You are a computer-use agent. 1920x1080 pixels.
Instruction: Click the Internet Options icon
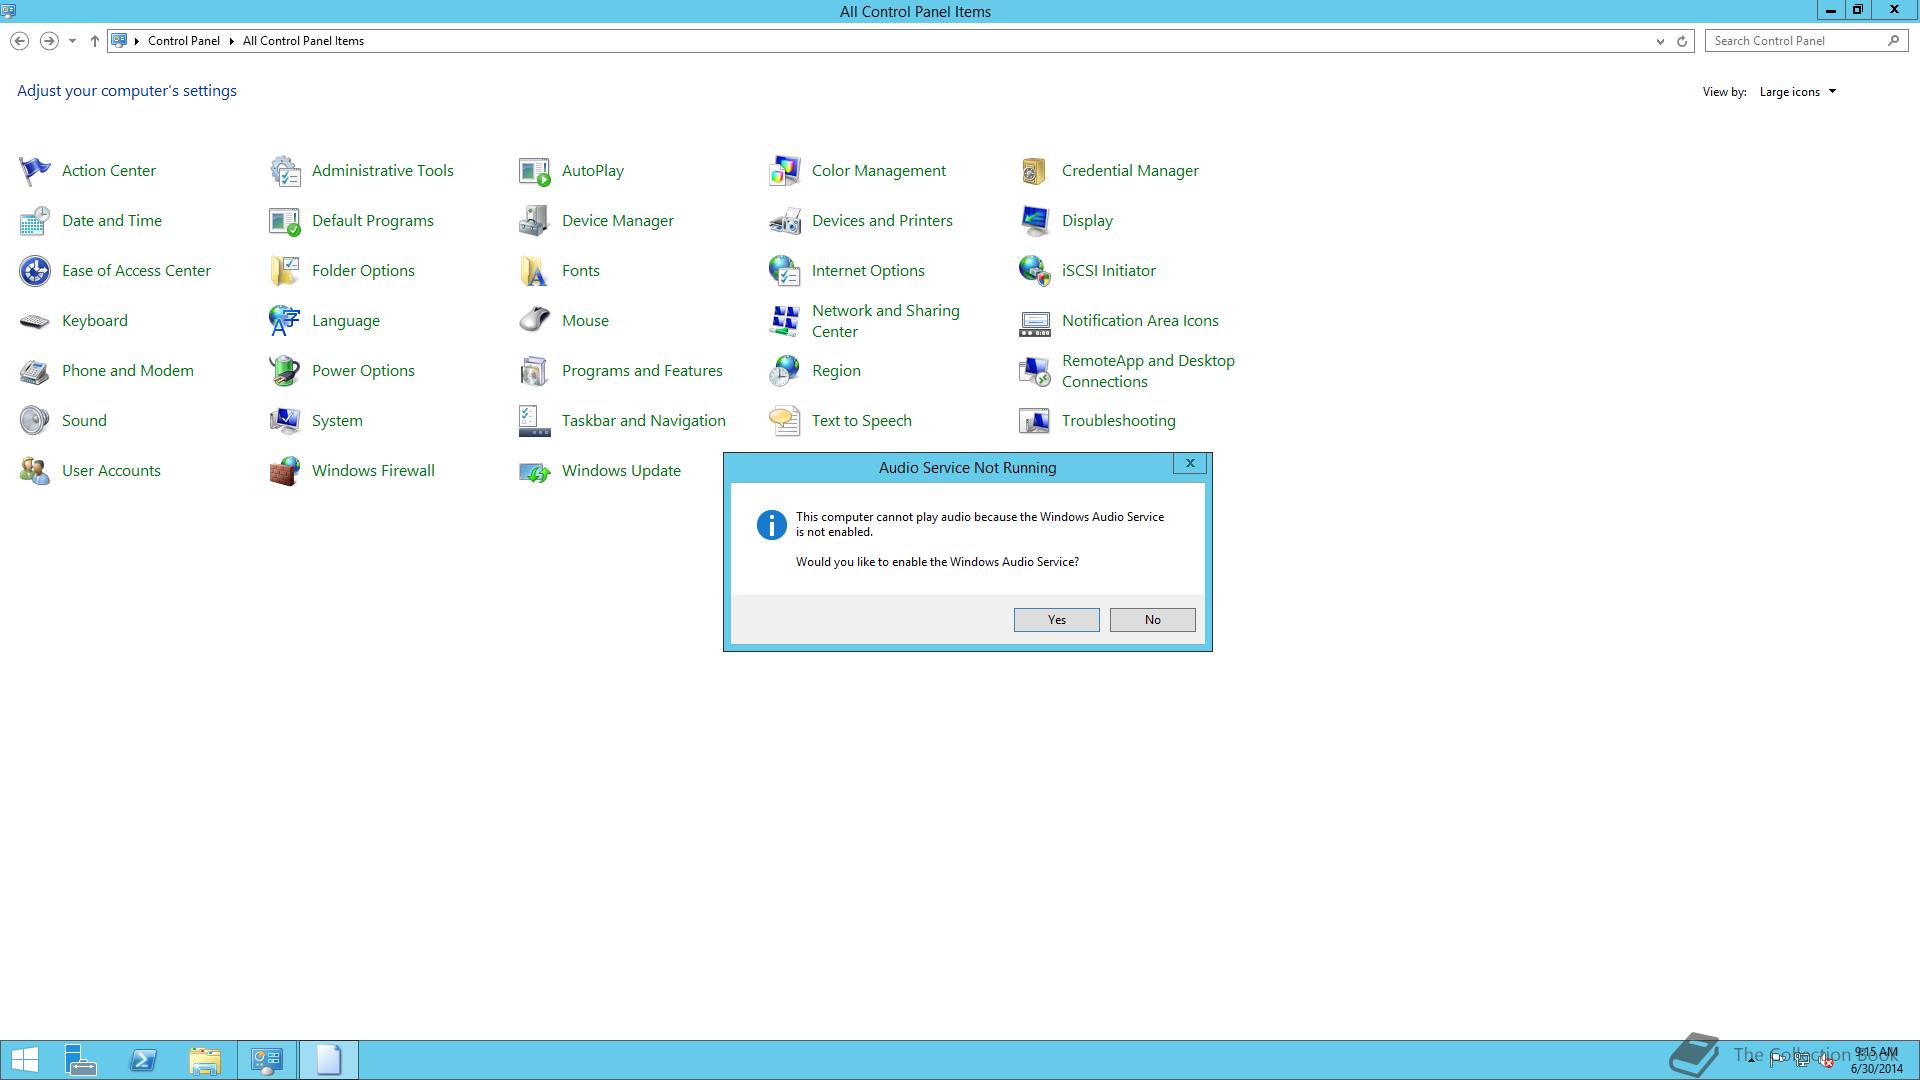point(785,271)
